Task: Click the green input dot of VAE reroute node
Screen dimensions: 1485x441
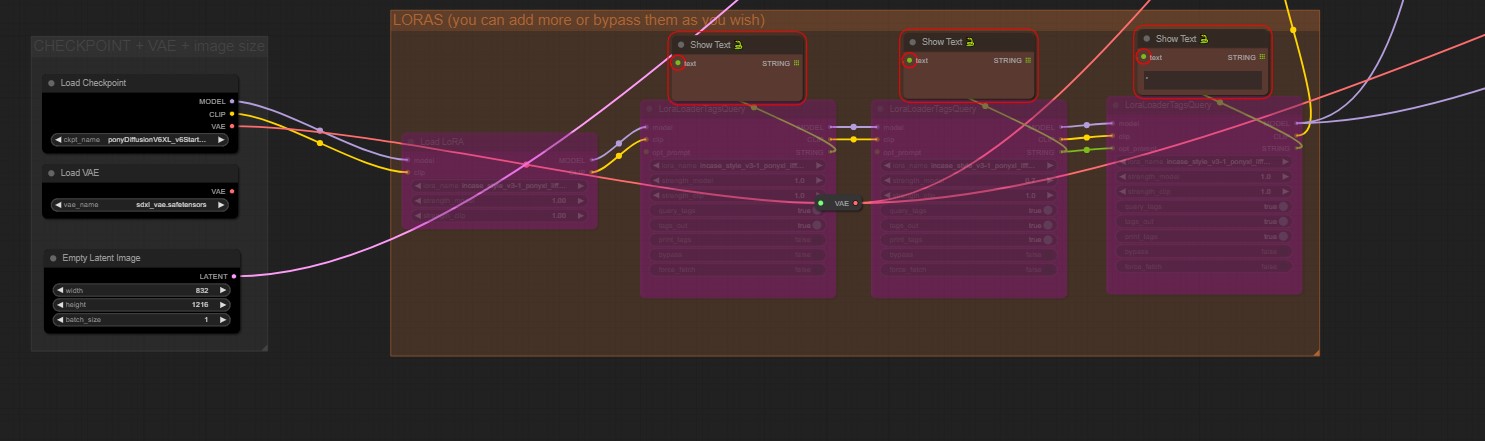Action: pos(821,203)
